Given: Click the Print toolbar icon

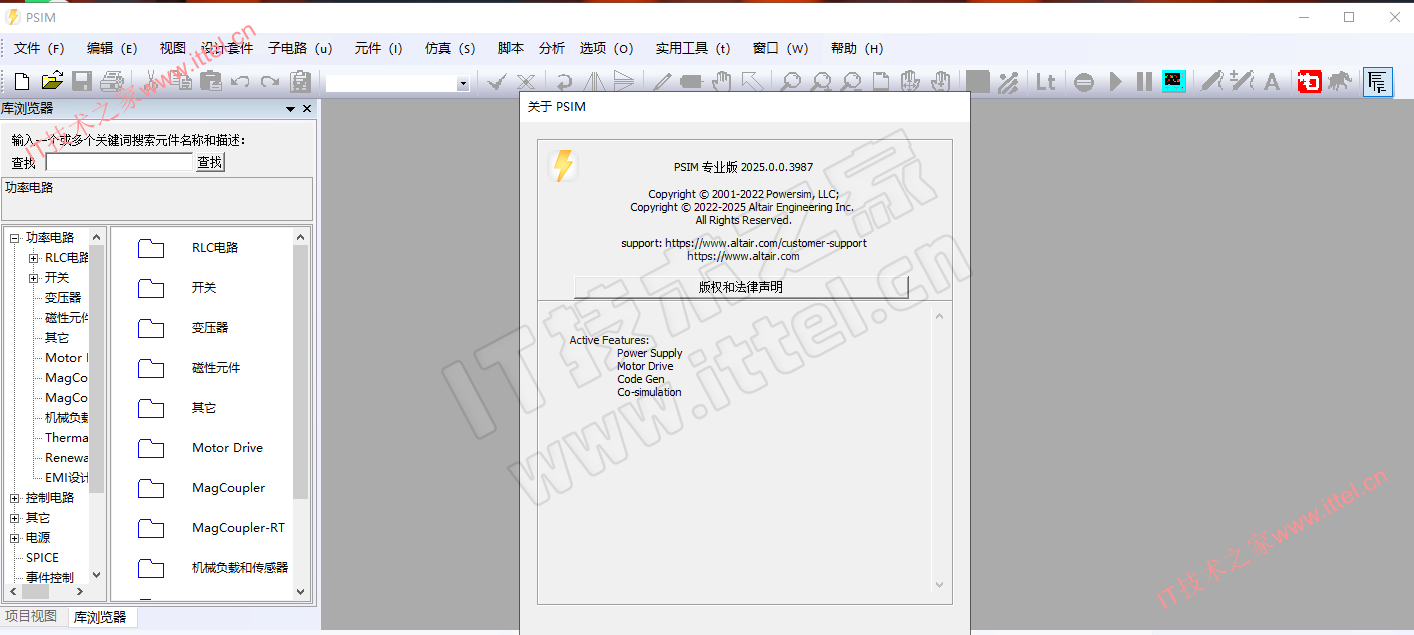Looking at the screenshot, I should point(111,82).
